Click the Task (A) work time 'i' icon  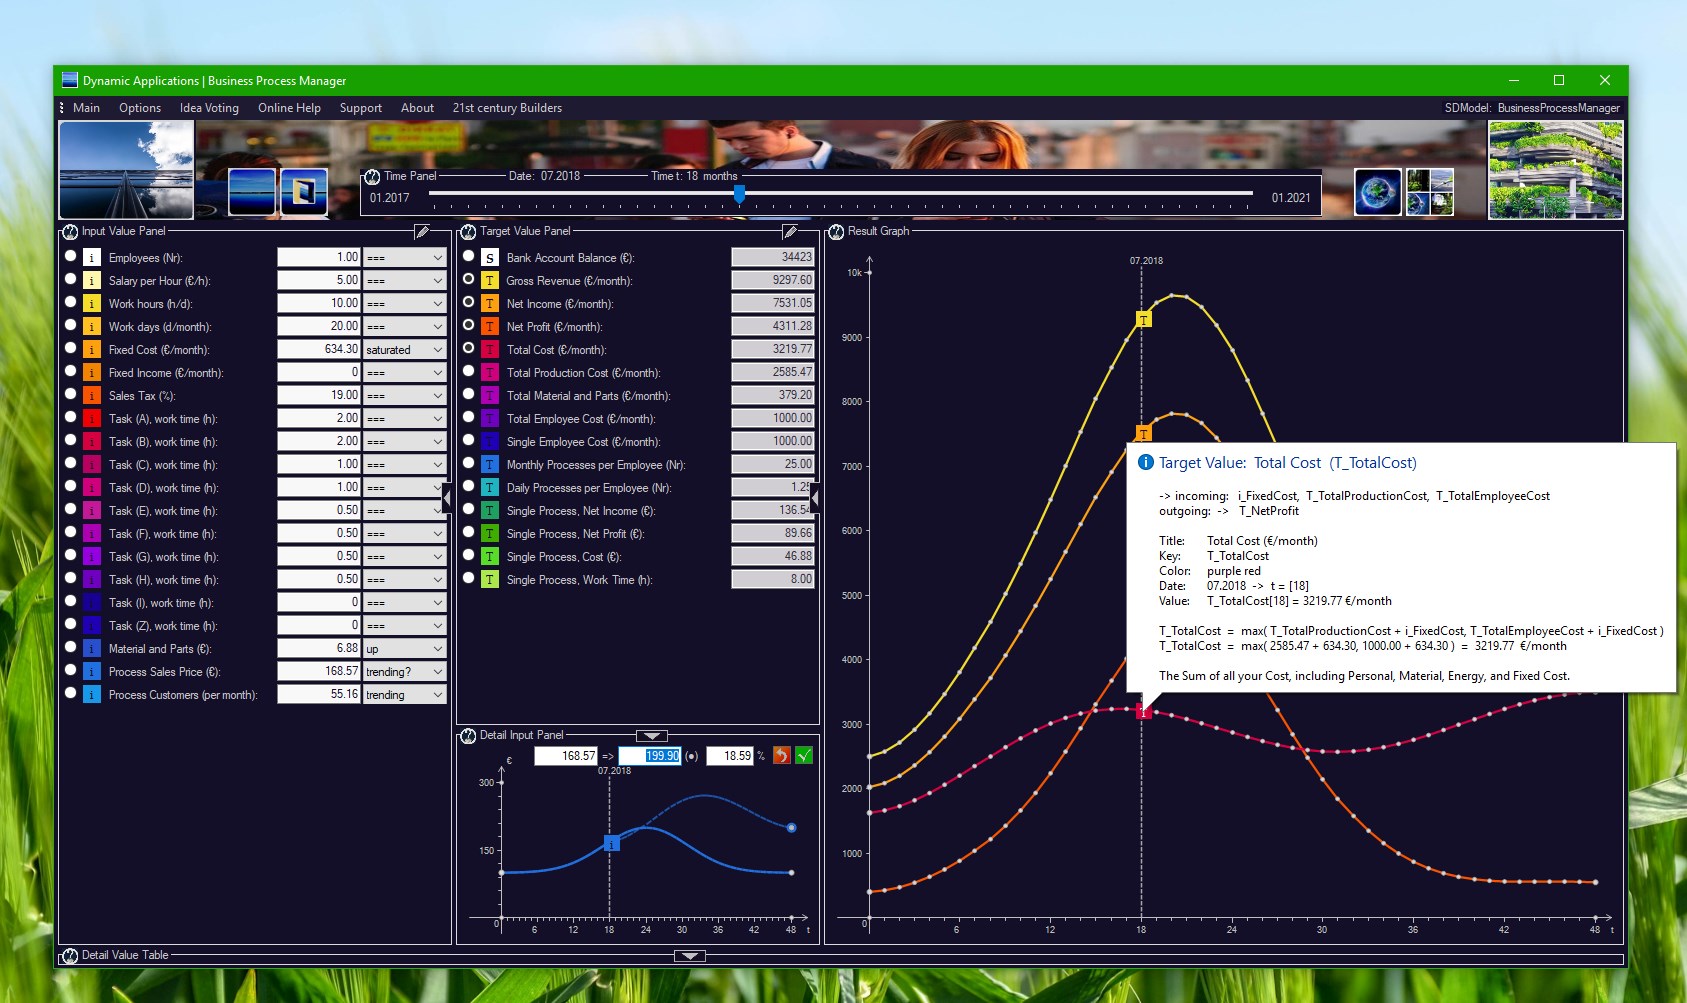(91, 419)
